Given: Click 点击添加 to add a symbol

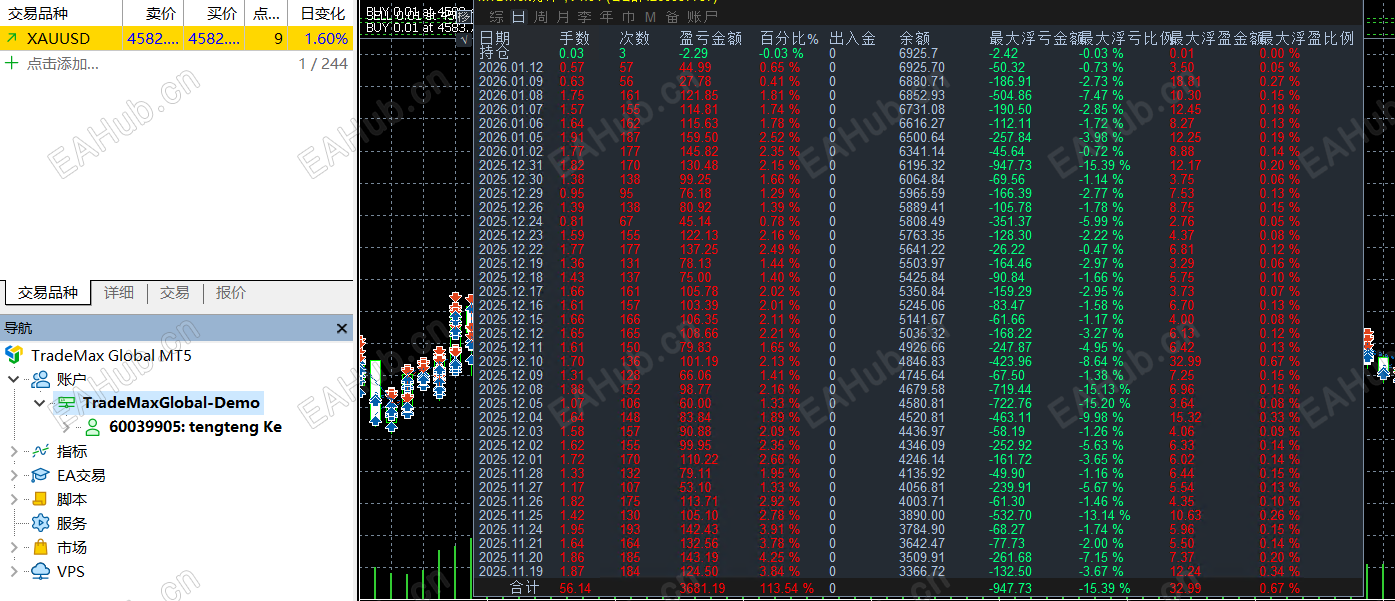Looking at the screenshot, I should pyautogui.click(x=60, y=63).
